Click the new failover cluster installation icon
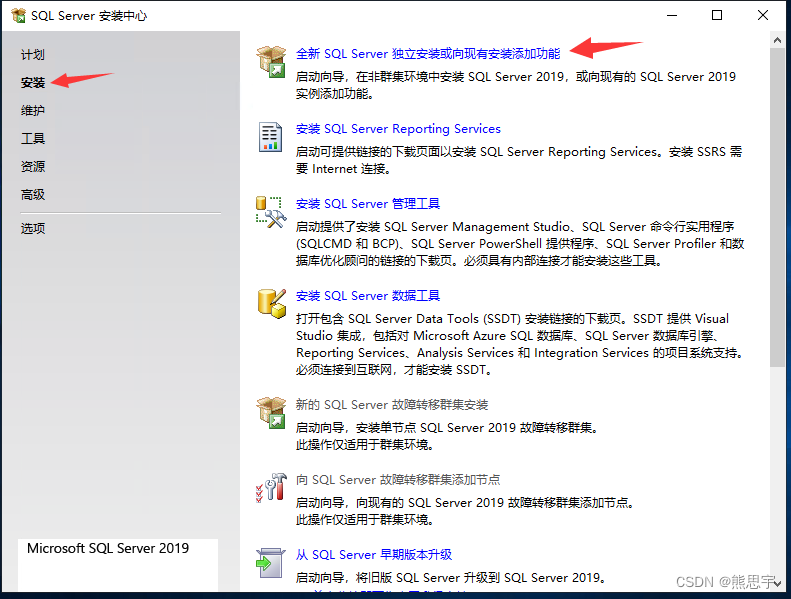Screen dimensions: 791x599 [x=270, y=412]
